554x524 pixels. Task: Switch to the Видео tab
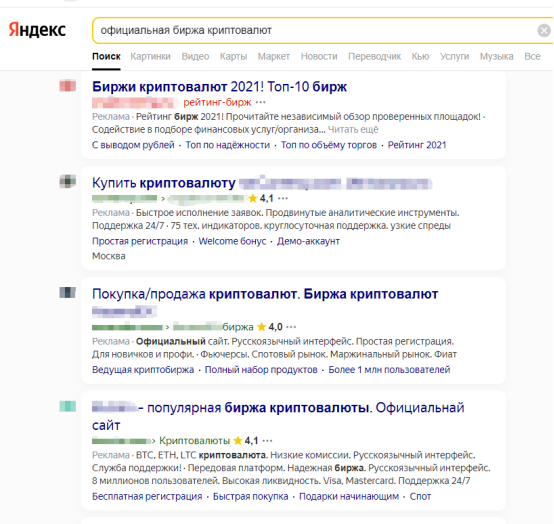[195, 57]
